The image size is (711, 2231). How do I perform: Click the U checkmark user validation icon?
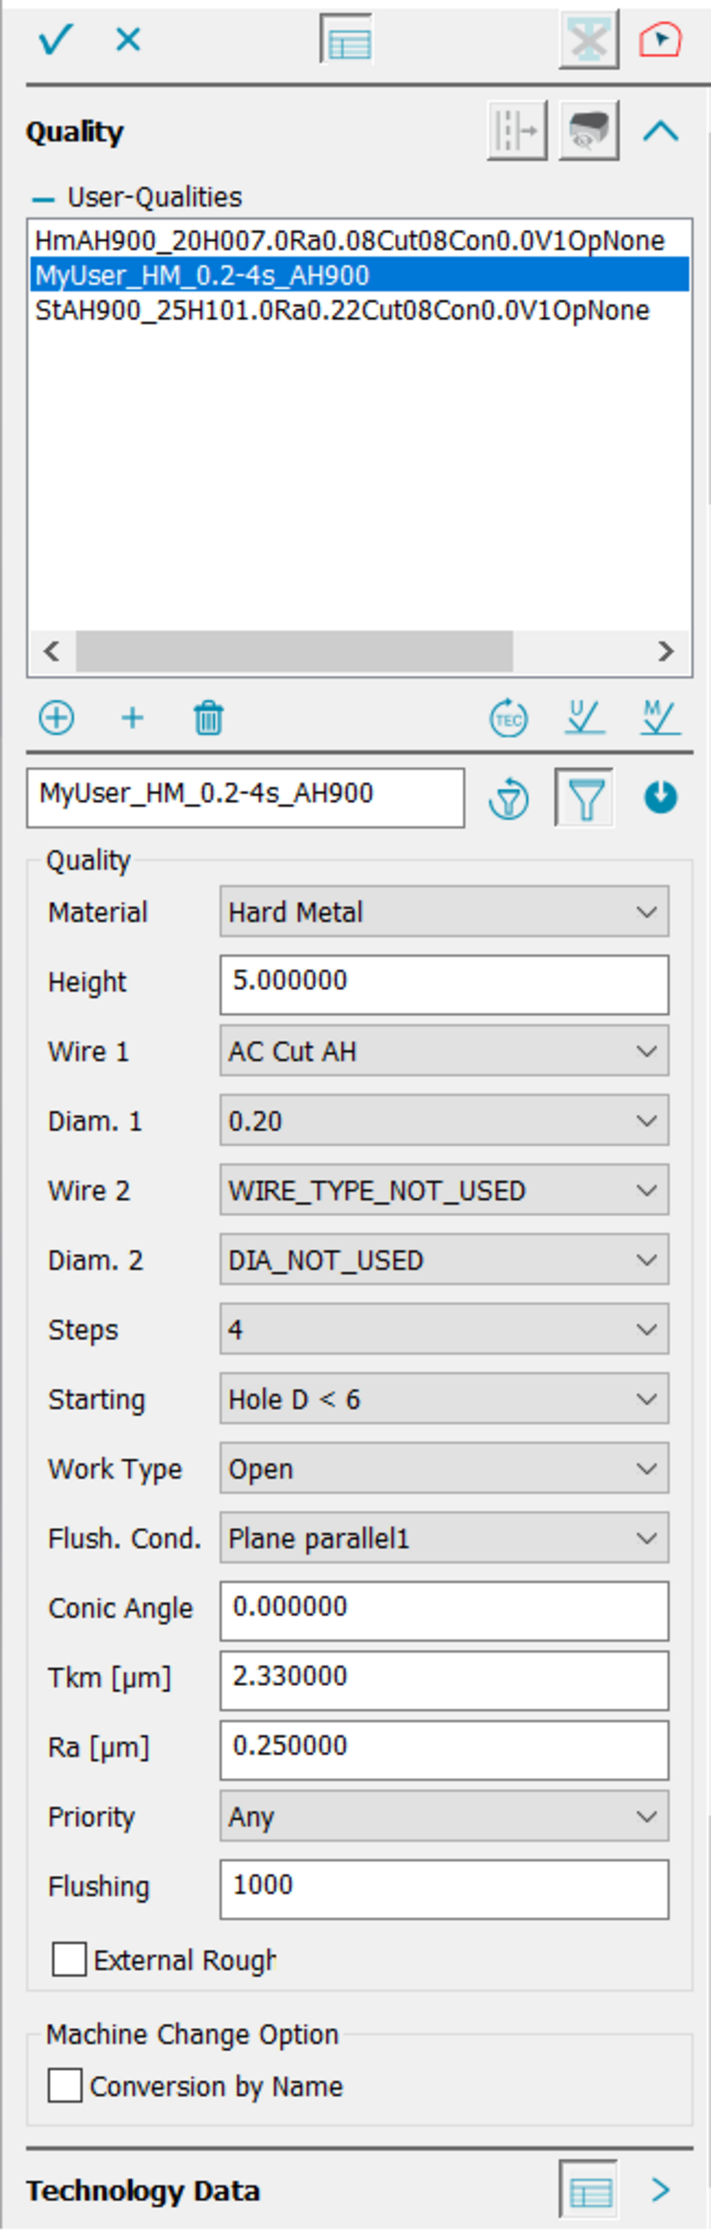(583, 717)
